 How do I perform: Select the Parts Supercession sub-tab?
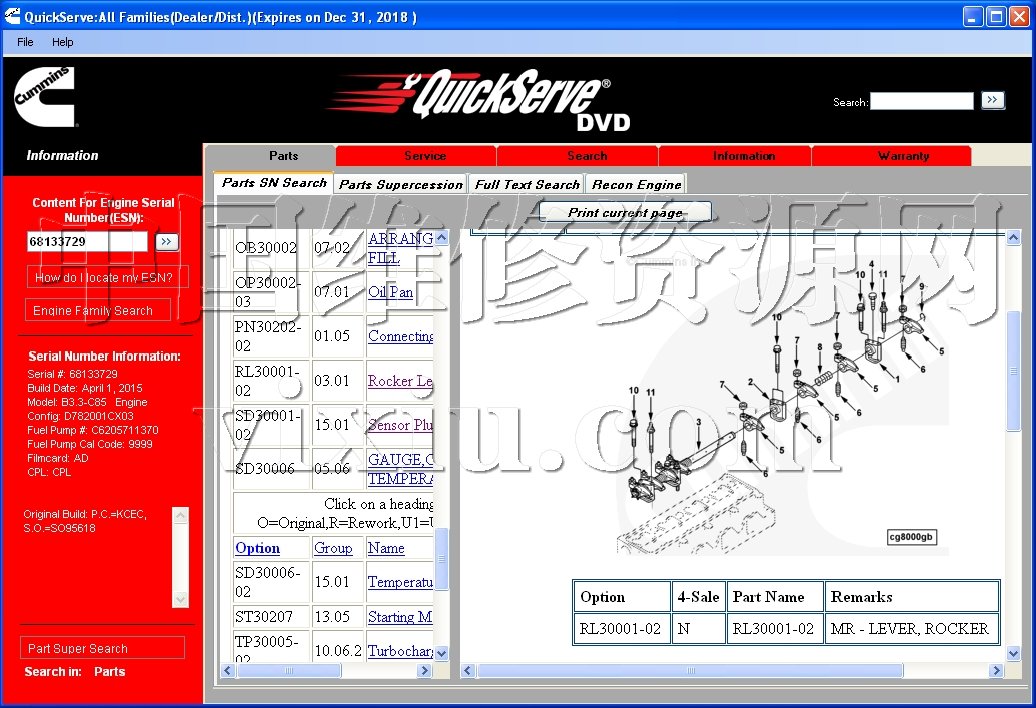[401, 184]
